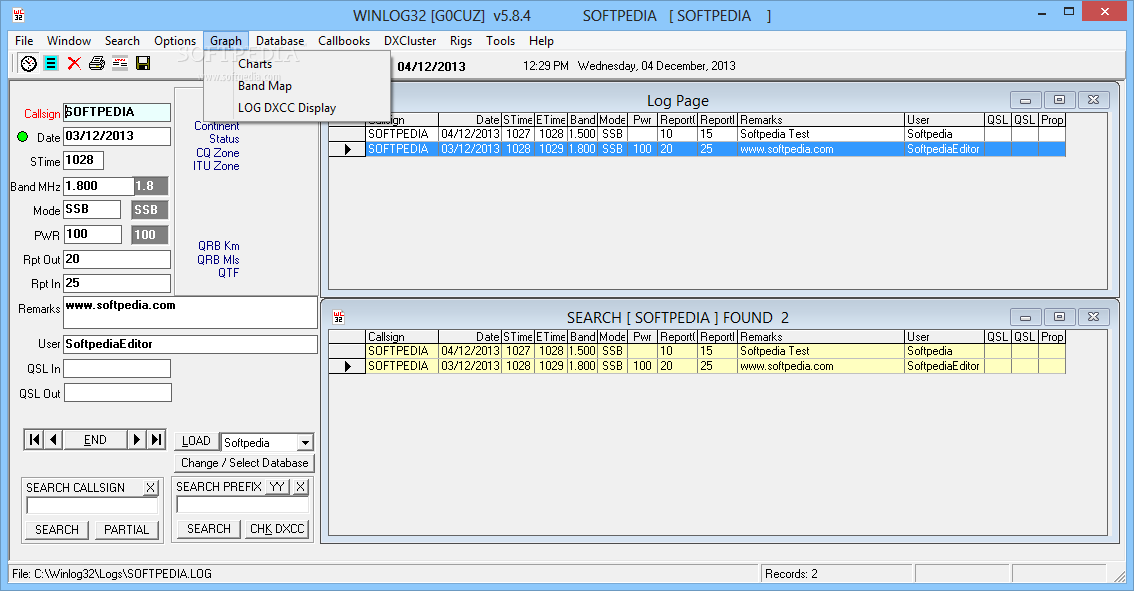Image resolution: width=1134 pixels, height=591 pixels.
Task: Click the QSL In input field
Action: (117, 368)
